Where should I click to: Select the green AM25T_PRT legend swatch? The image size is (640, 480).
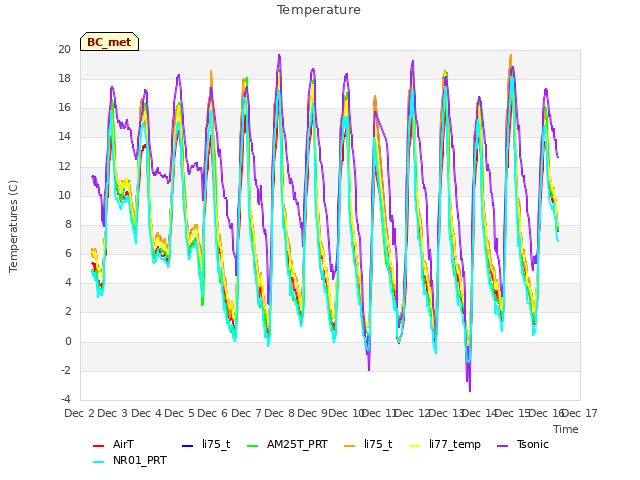pos(253,445)
